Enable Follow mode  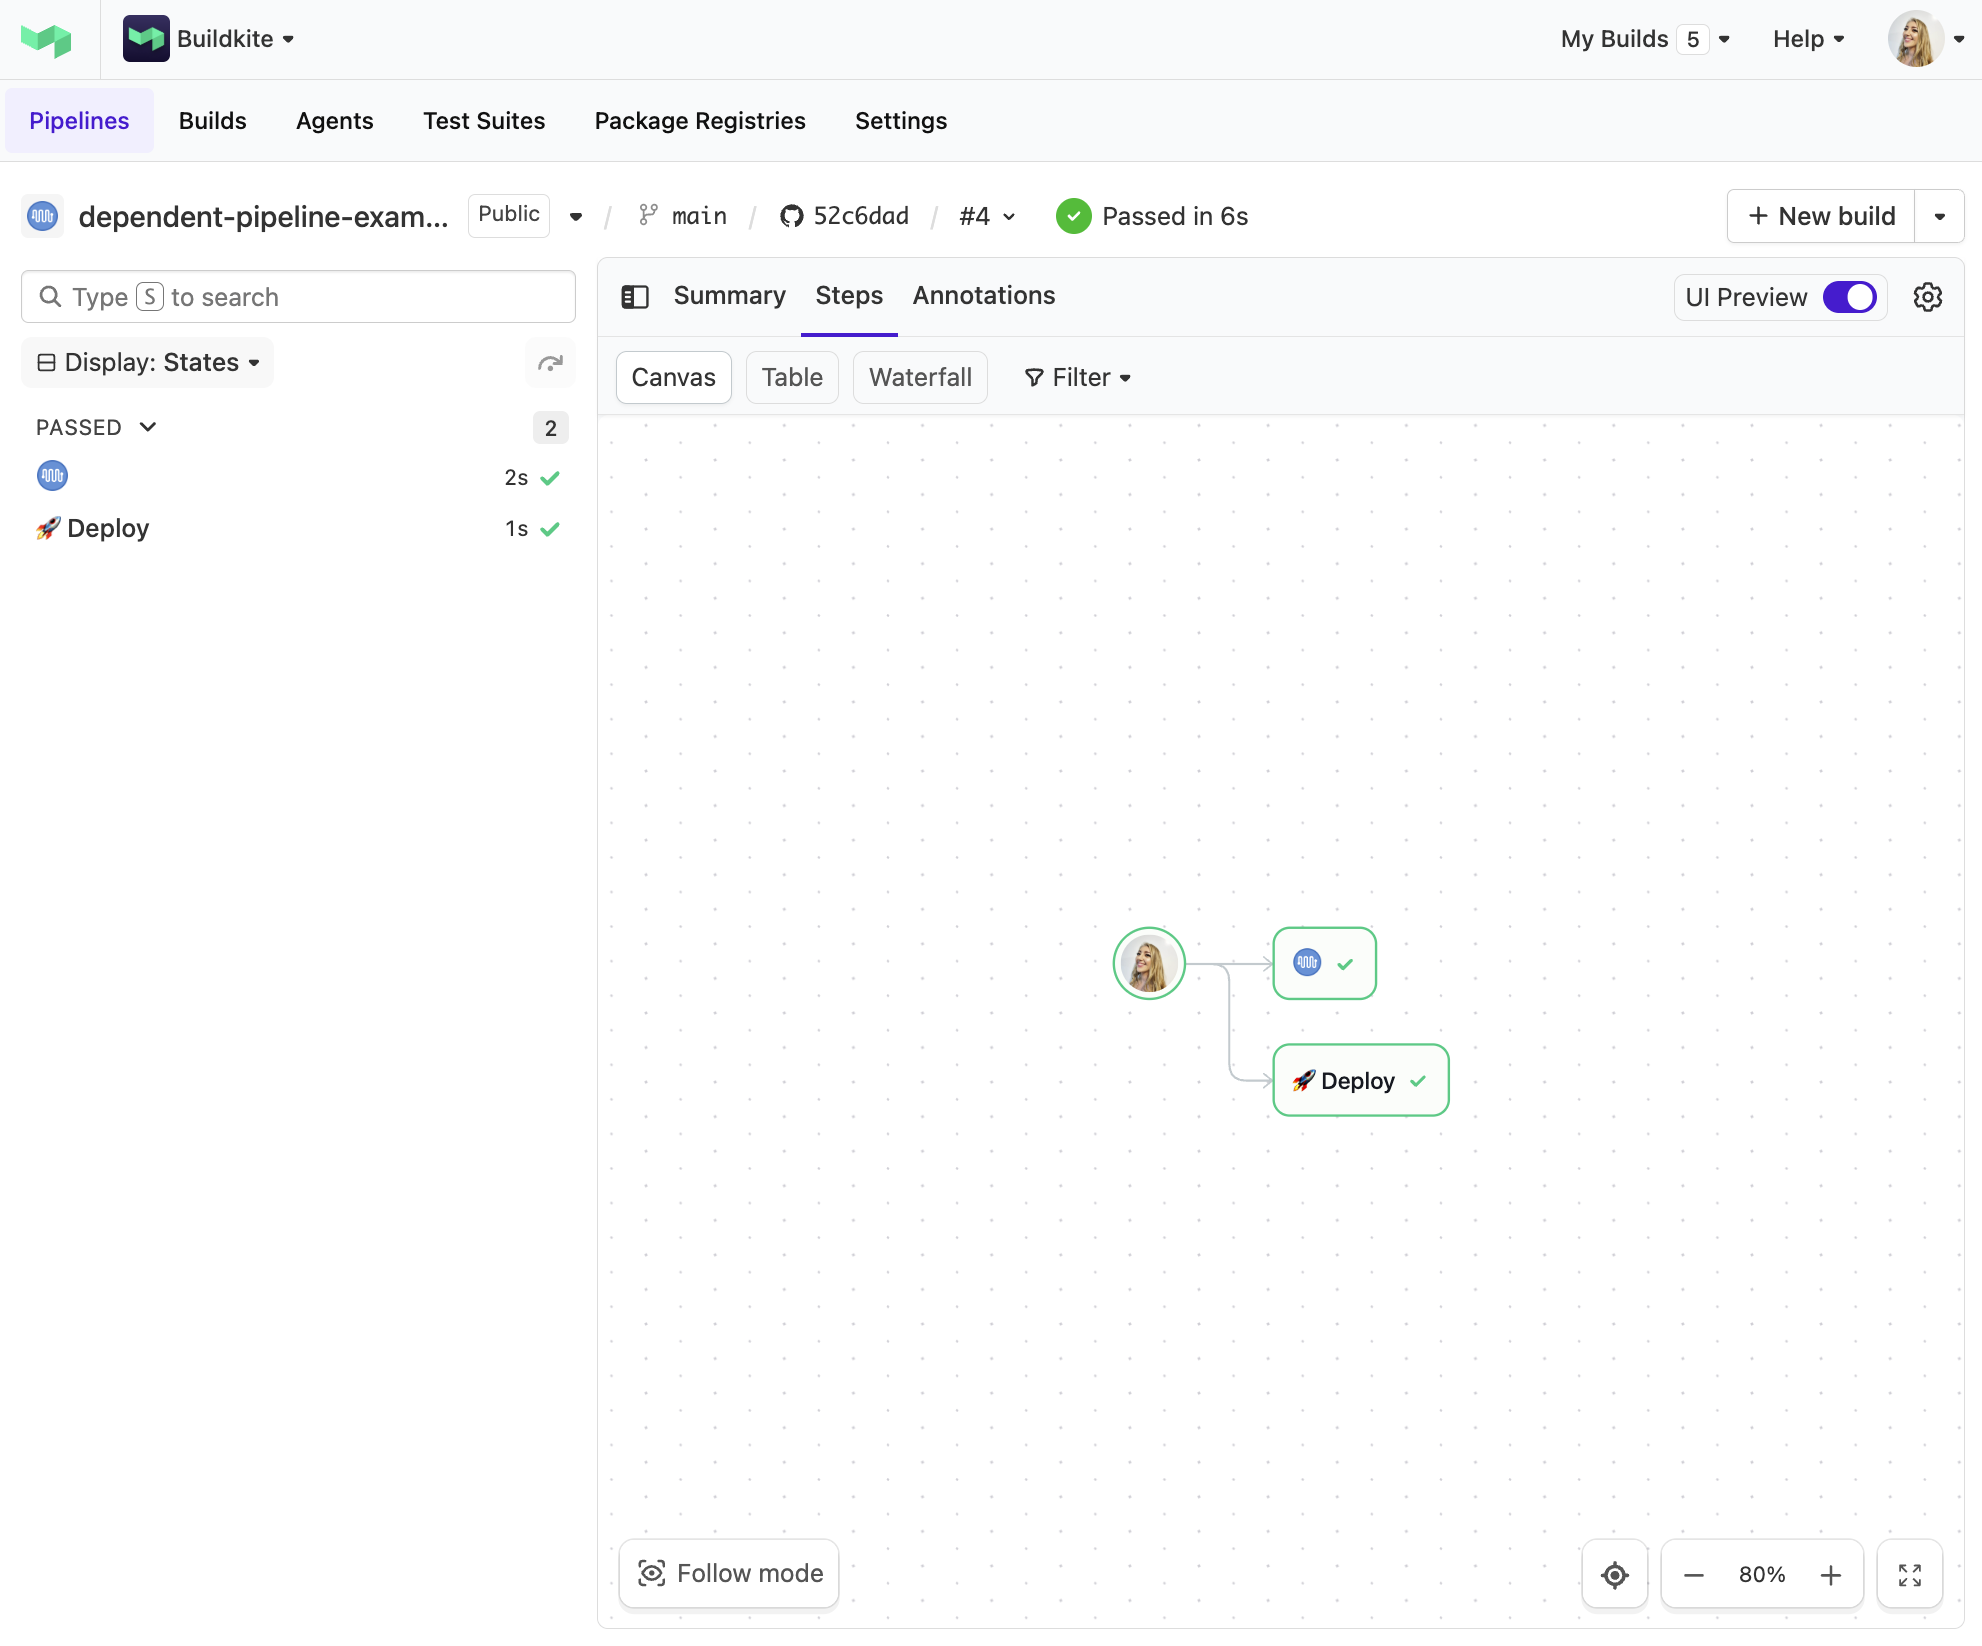[729, 1573]
